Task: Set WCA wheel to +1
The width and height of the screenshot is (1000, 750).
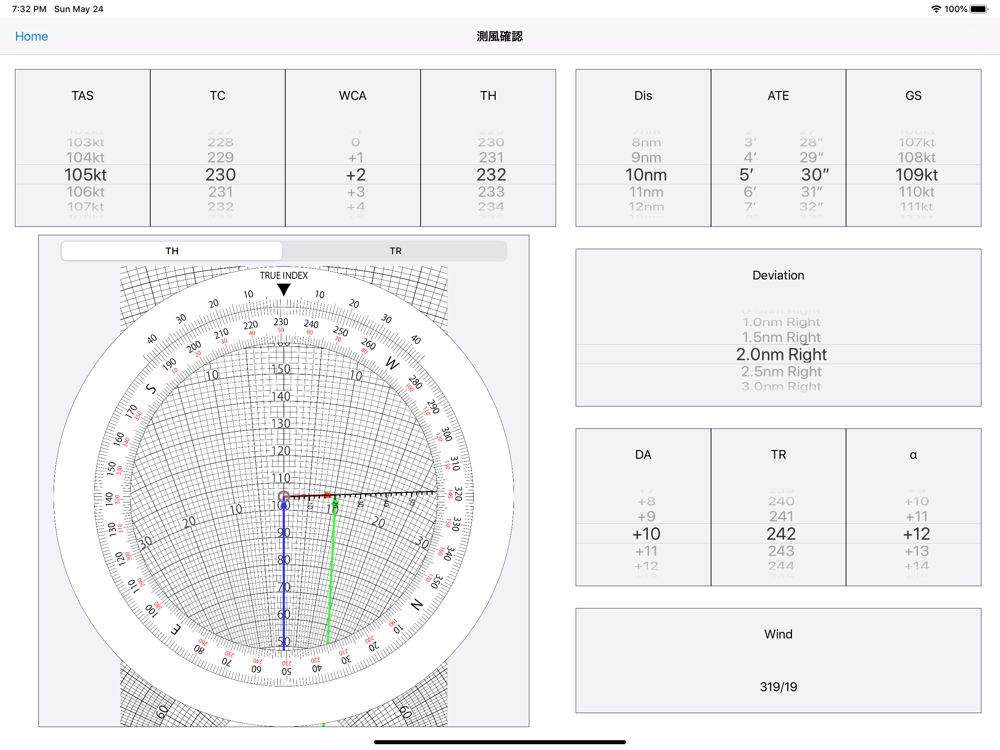Action: 355,158
